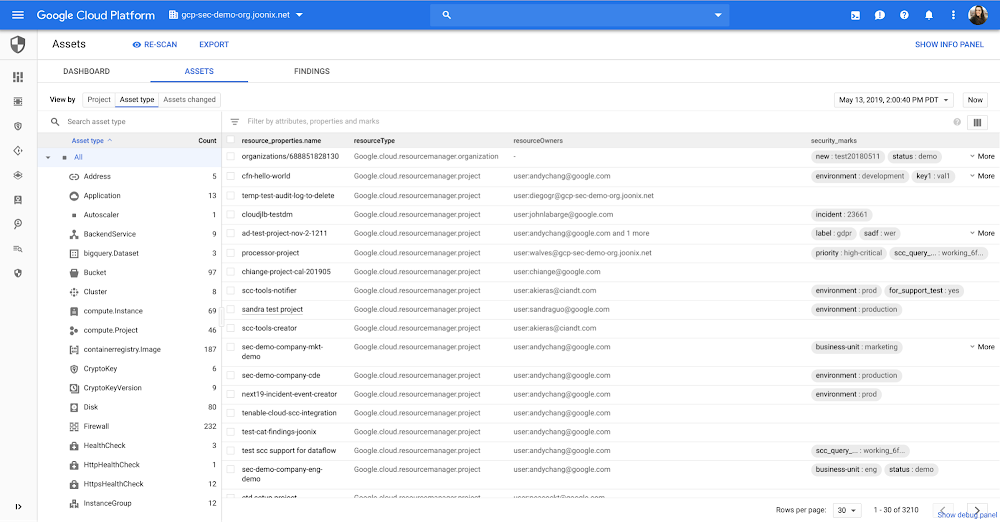Select the bigquery.Dataset asset icon
Screen dimensions: 1000x522
click(x=74, y=253)
